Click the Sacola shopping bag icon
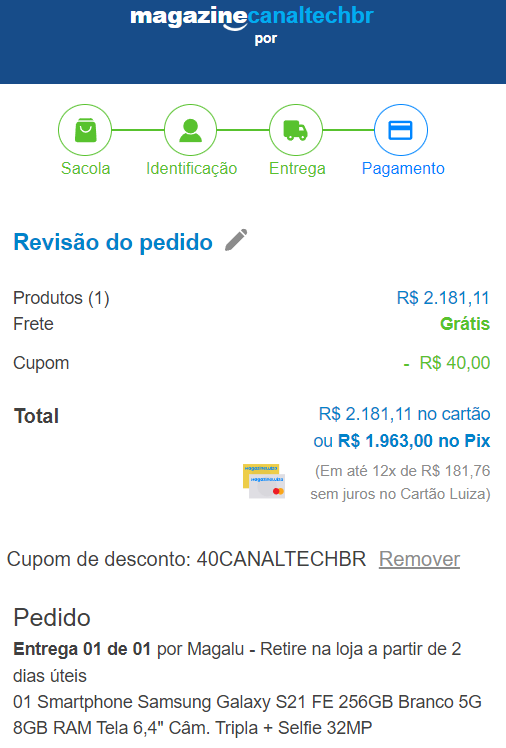The image size is (506, 748). tap(85, 130)
